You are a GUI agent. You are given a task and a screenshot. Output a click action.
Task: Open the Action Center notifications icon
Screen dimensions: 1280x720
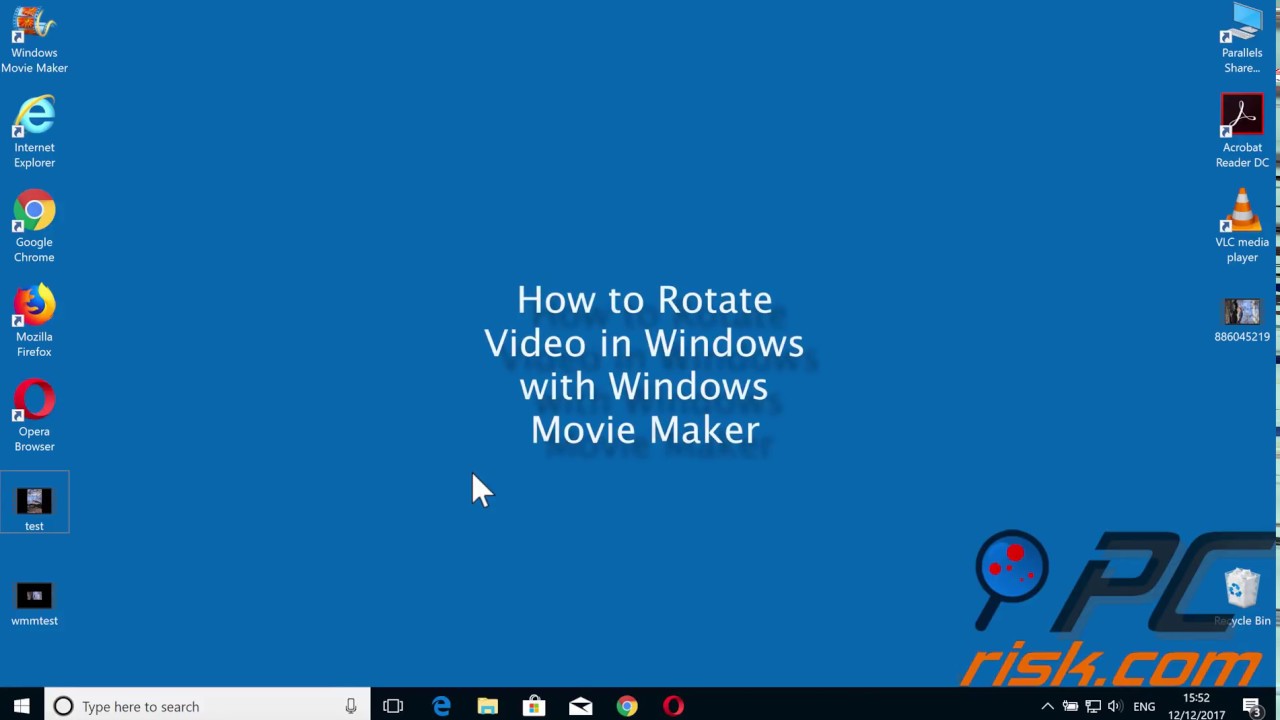[x=1253, y=706]
